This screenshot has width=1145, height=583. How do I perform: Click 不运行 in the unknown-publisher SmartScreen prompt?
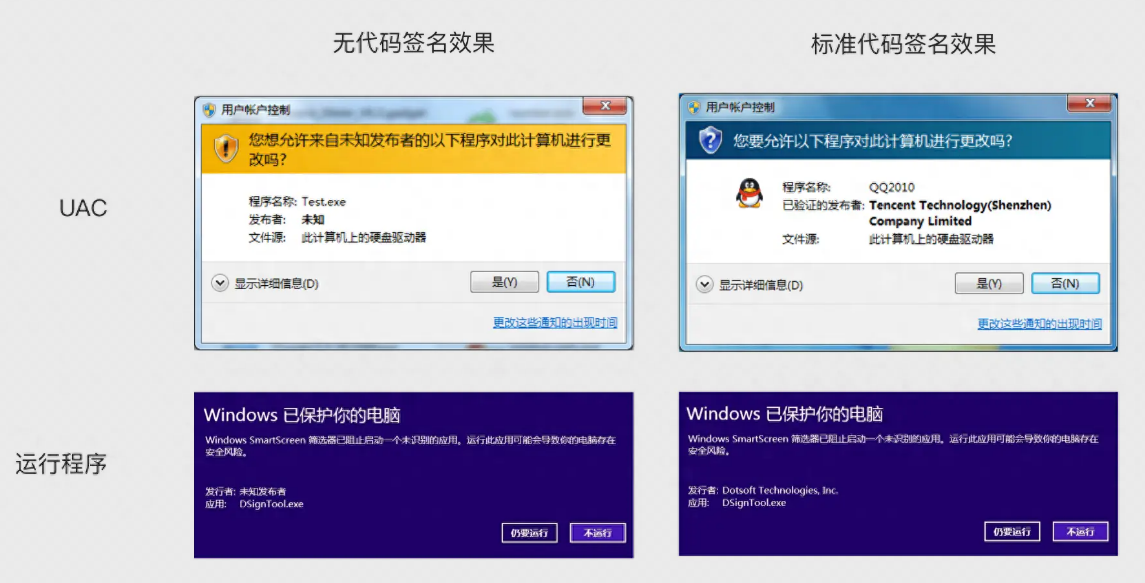coord(597,533)
